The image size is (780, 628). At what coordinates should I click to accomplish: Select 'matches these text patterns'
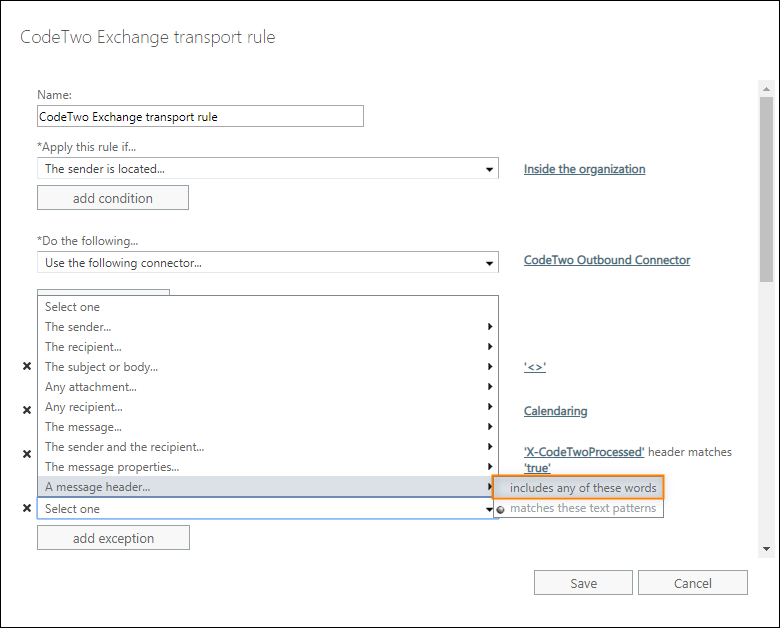578,508
